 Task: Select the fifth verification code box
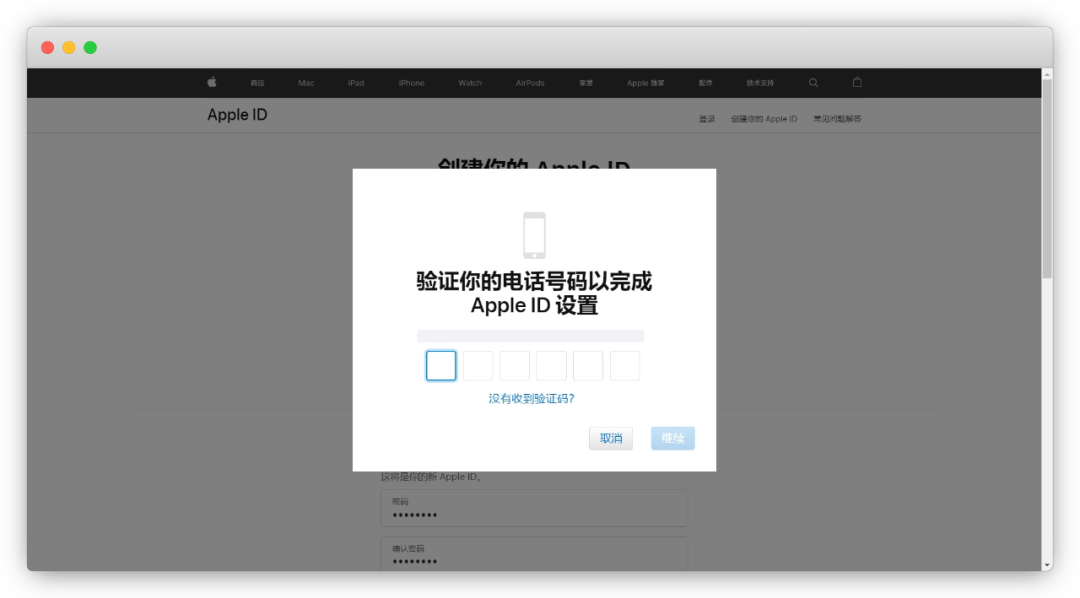[x=588, y=366]
